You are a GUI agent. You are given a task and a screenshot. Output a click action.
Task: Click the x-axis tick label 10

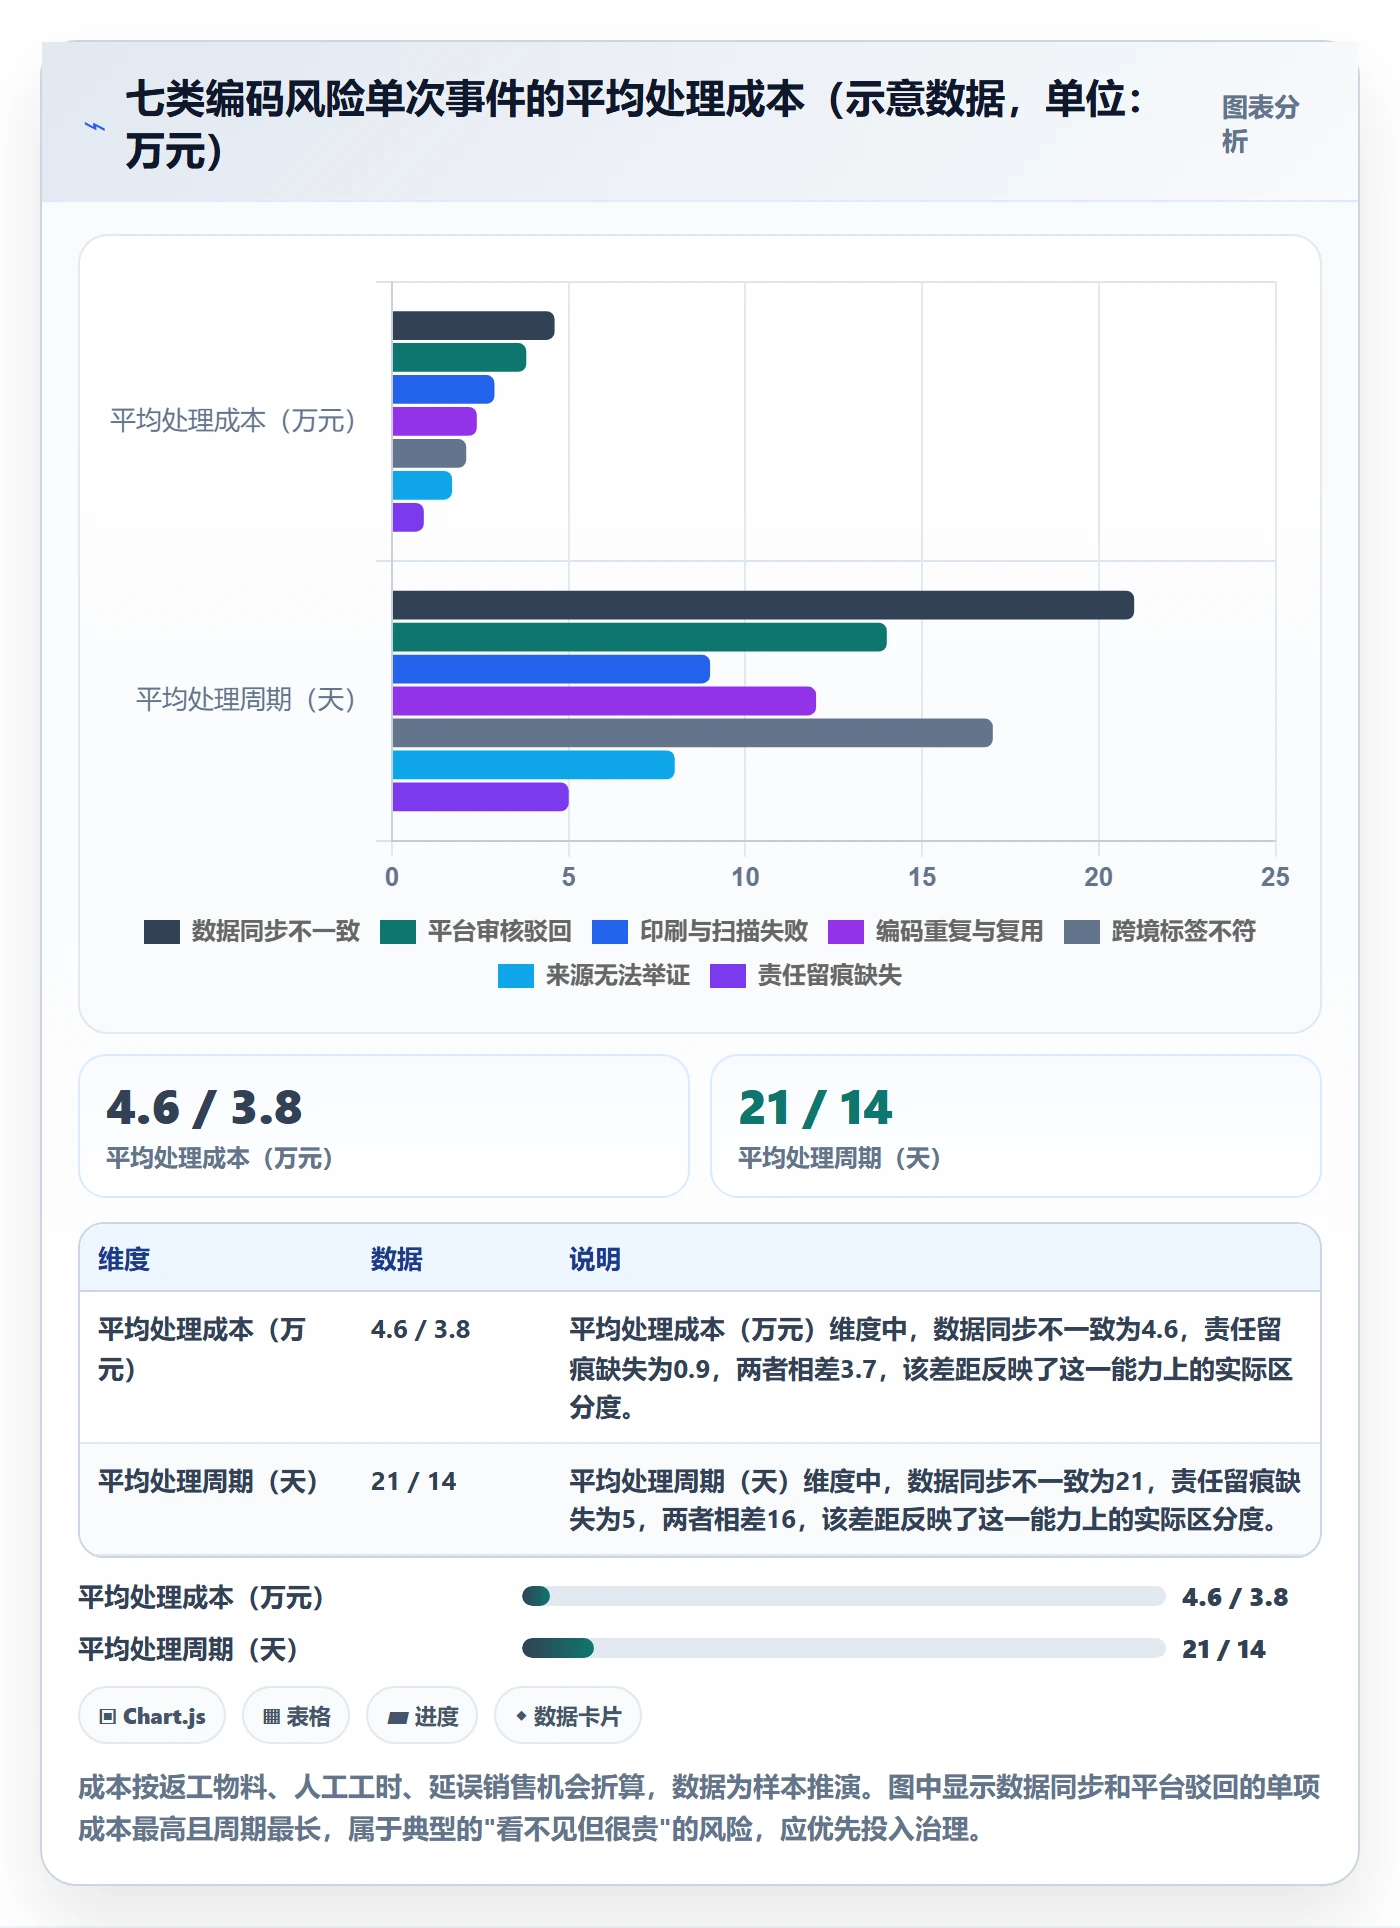(x=745, y=877)
